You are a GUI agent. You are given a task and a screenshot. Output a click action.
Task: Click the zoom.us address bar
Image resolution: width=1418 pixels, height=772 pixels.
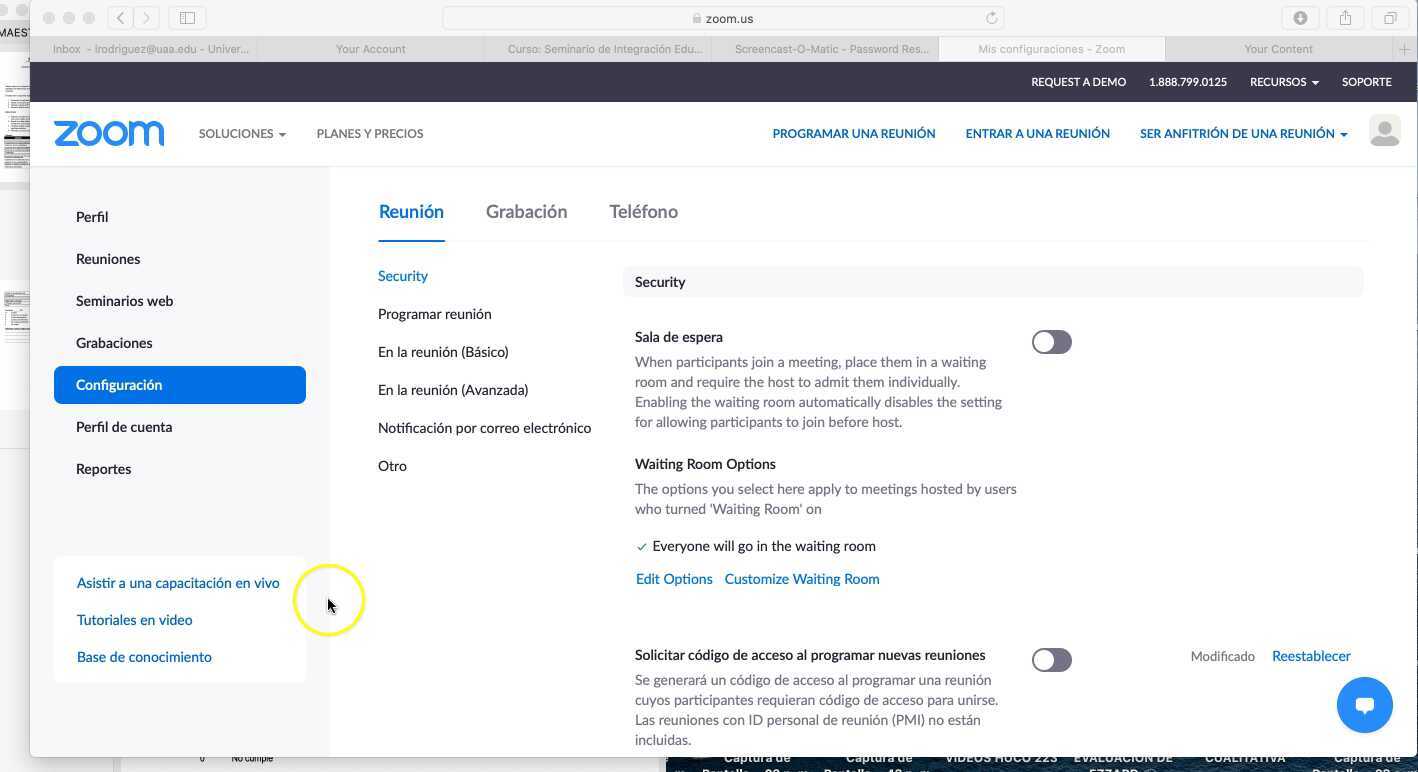723,18
